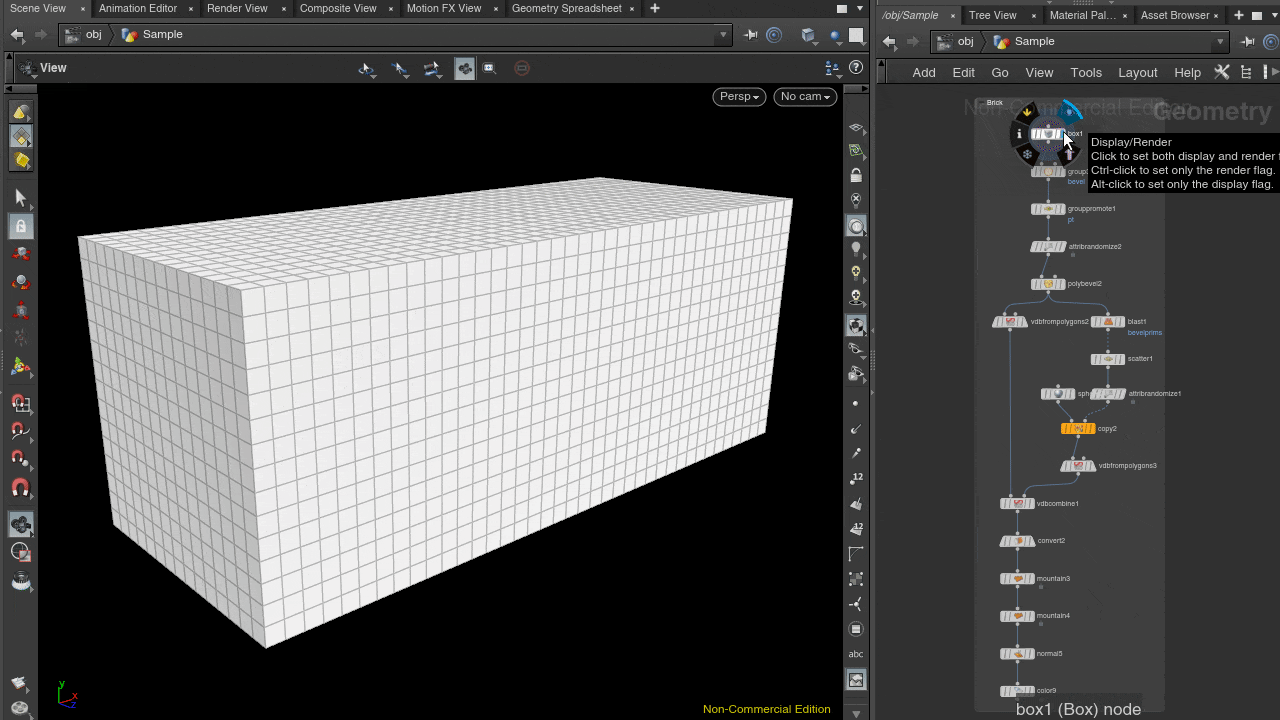Select the vdbcombine1 node
This screenshot has width=1280, height=720.
pos(1017,504)
